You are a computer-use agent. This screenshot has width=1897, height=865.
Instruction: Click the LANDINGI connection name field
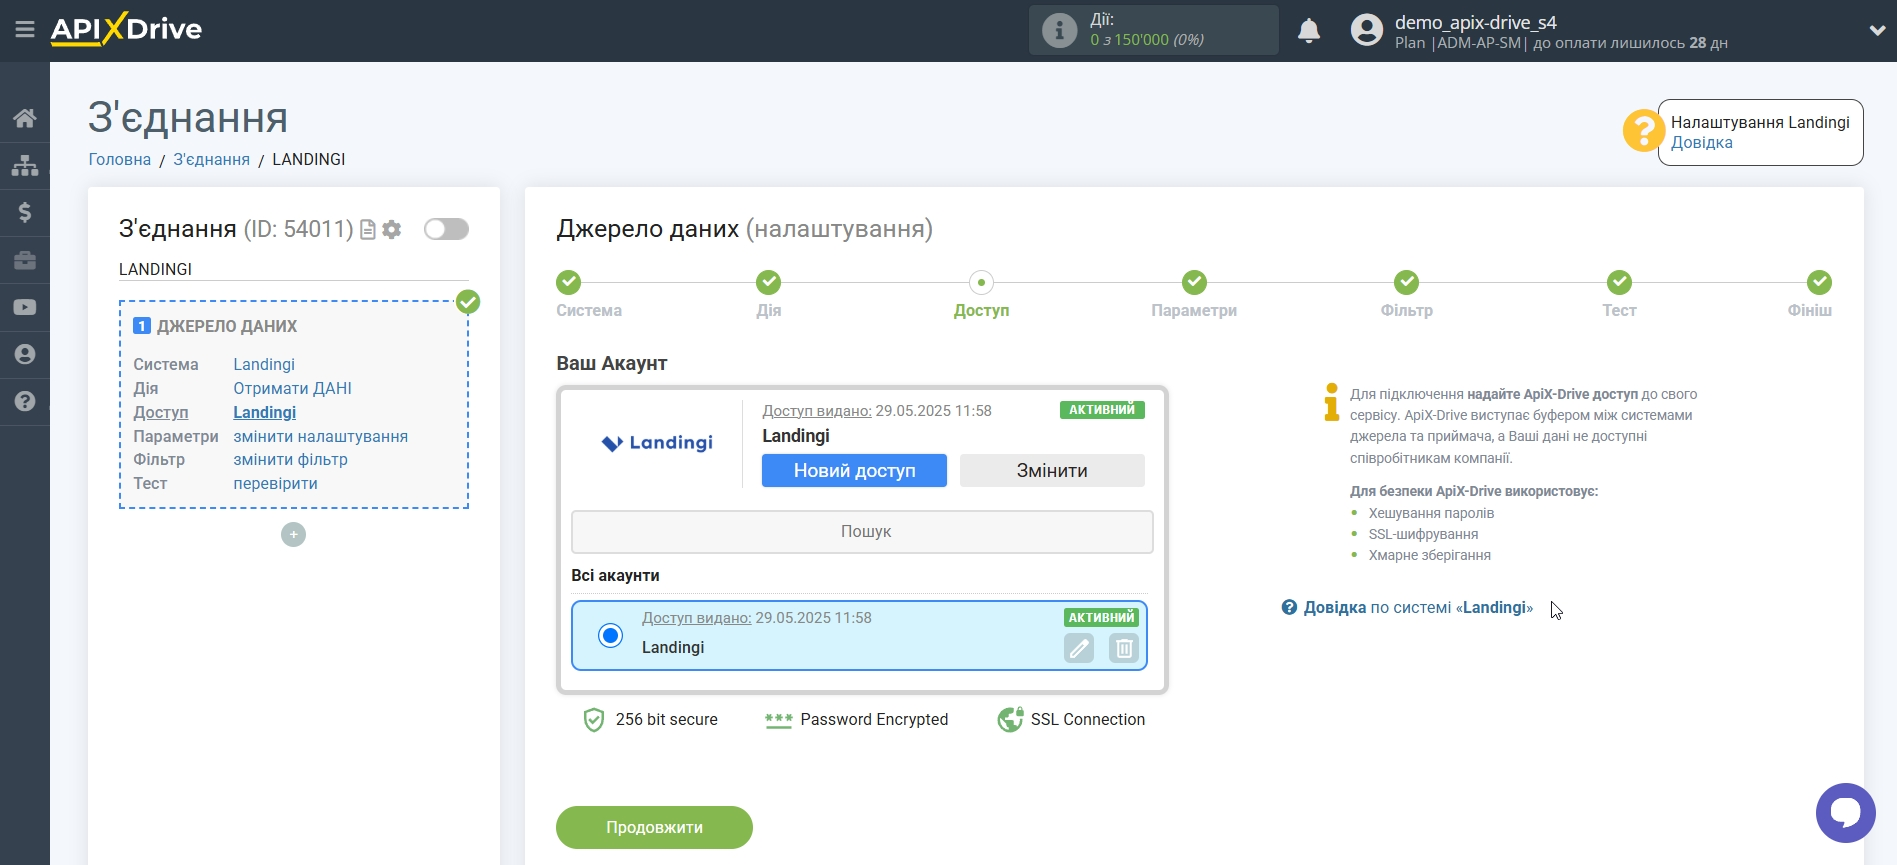(293, 269)
